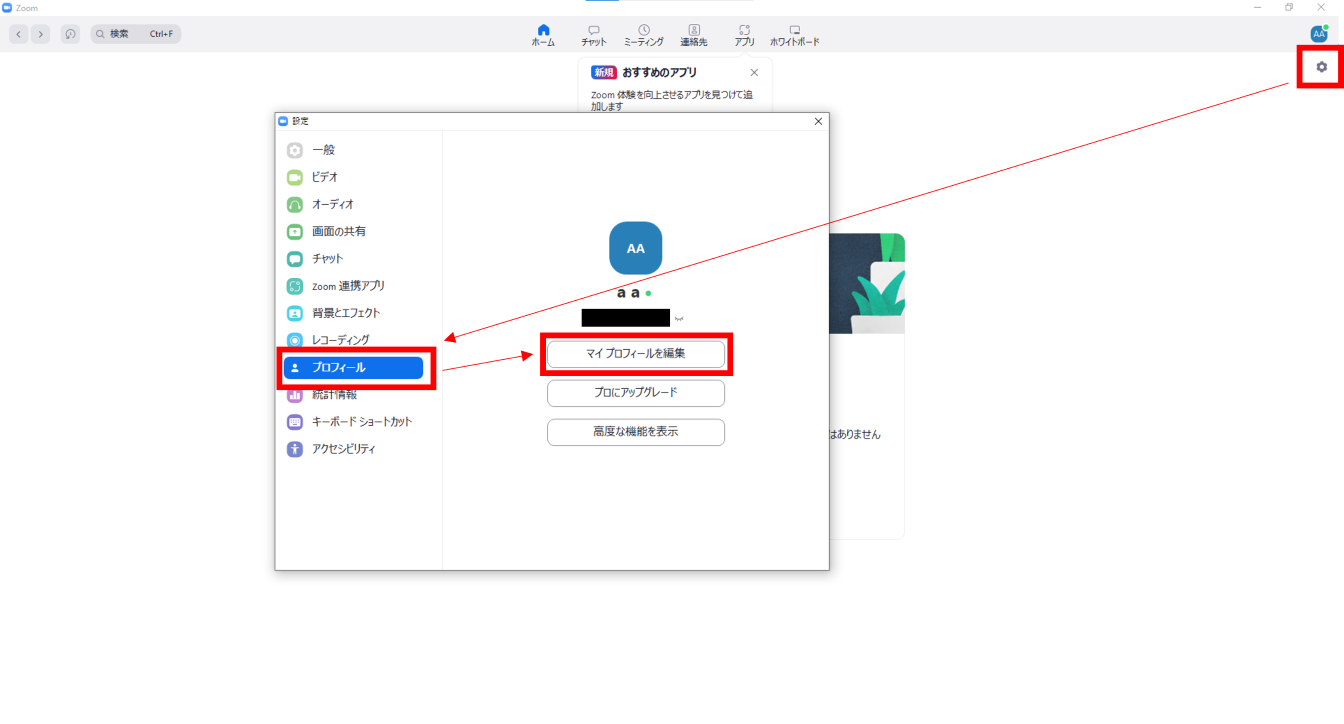
Task: Select ビデオ settings category
Action: click(x=354, y=177)
